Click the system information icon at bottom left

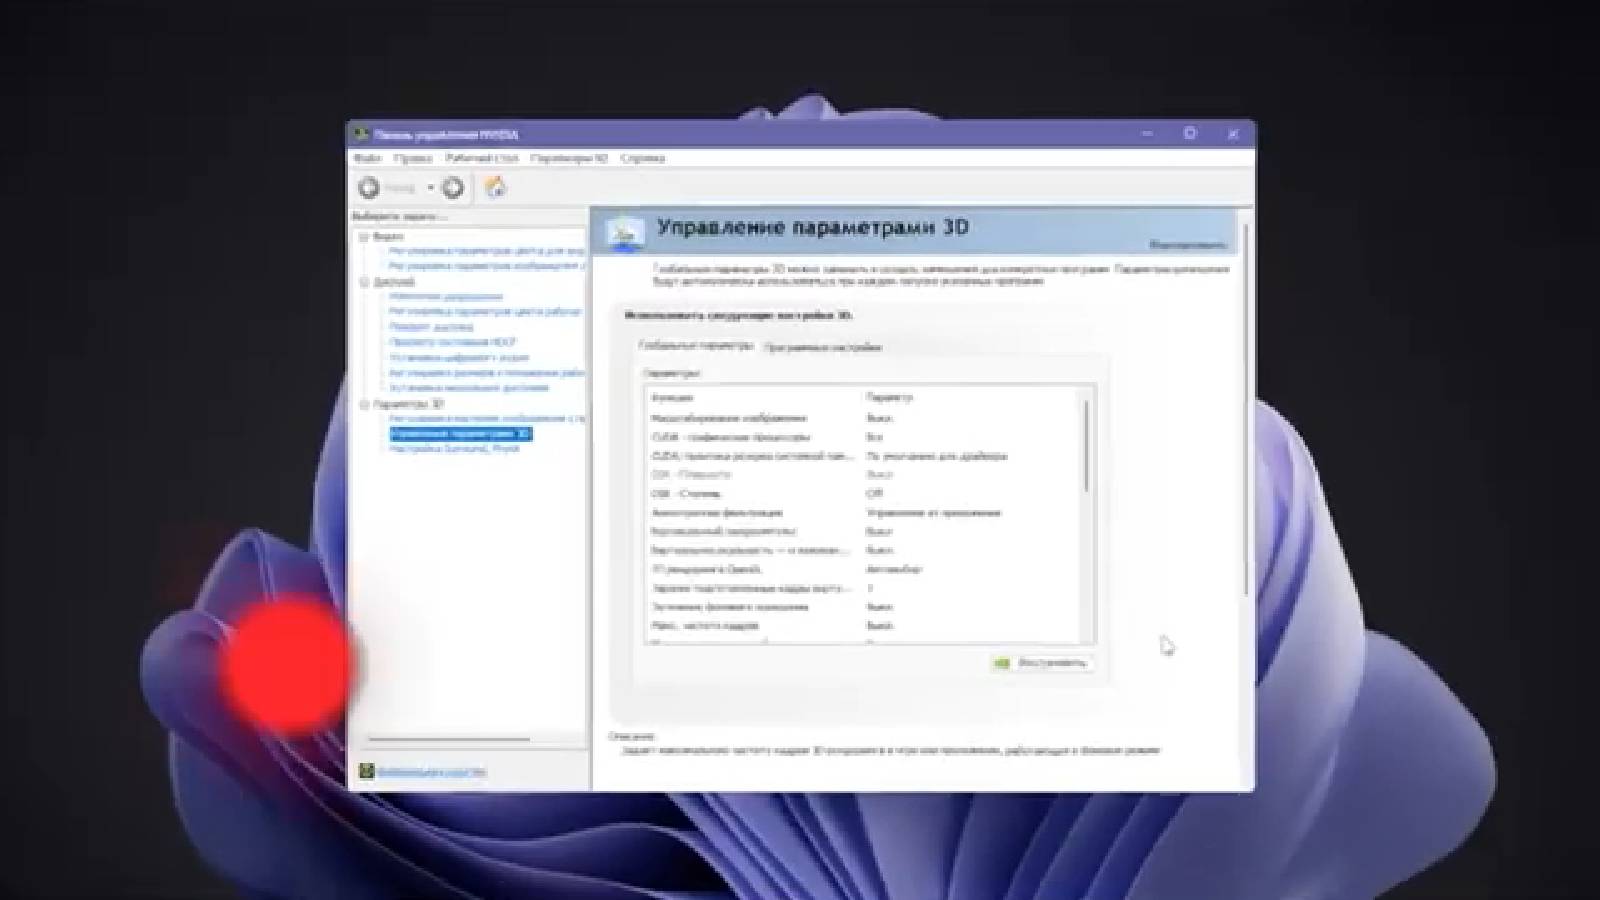[x=367, y=771]
